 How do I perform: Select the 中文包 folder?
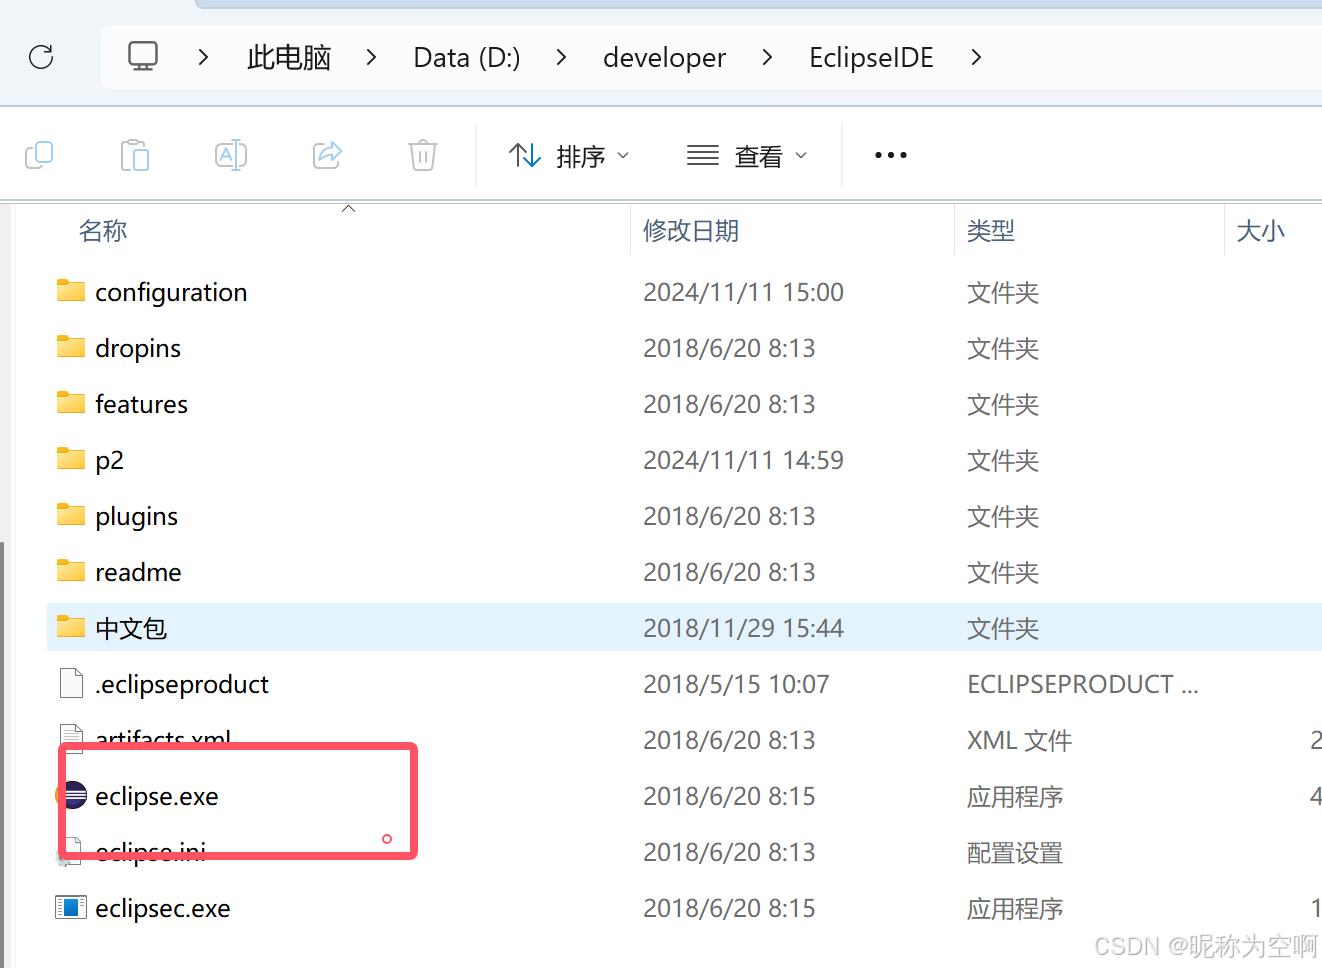(130, 627)
